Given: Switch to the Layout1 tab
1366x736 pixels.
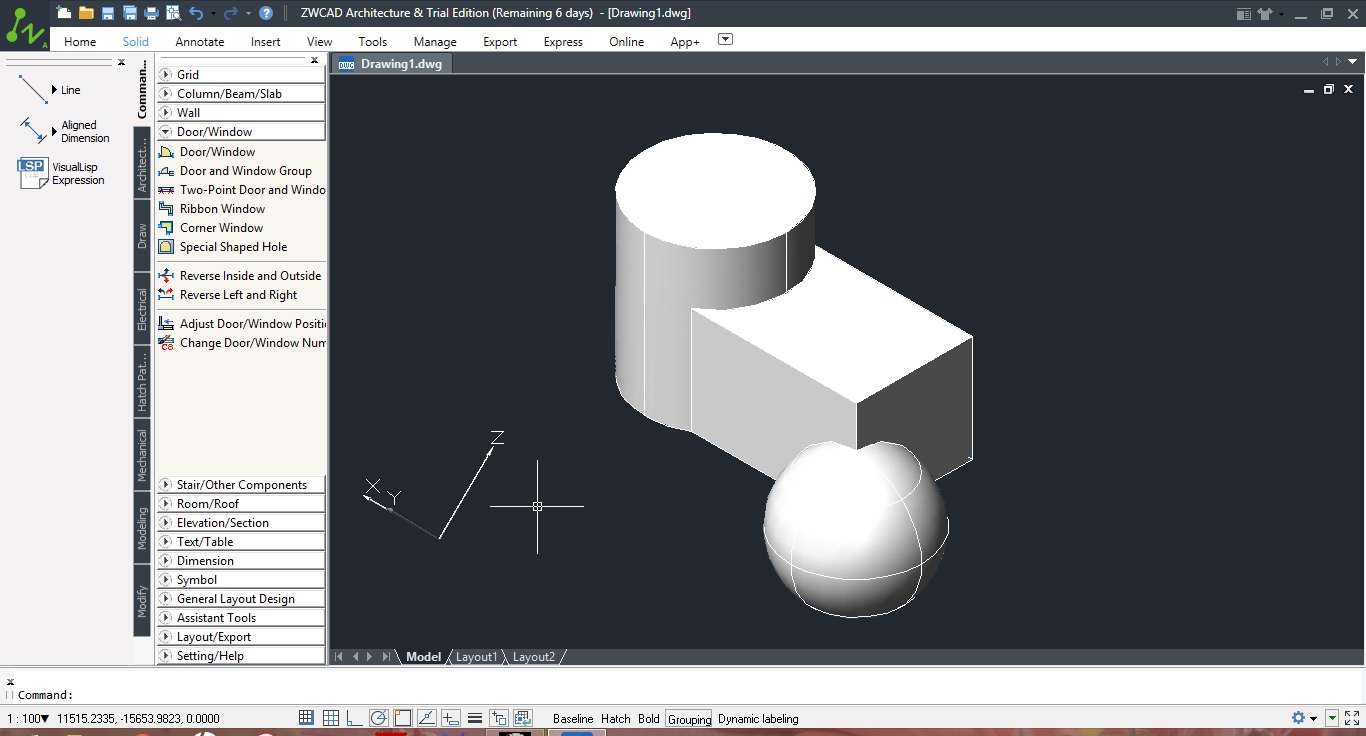Looking at the screenshot, I should pos(477,657).
